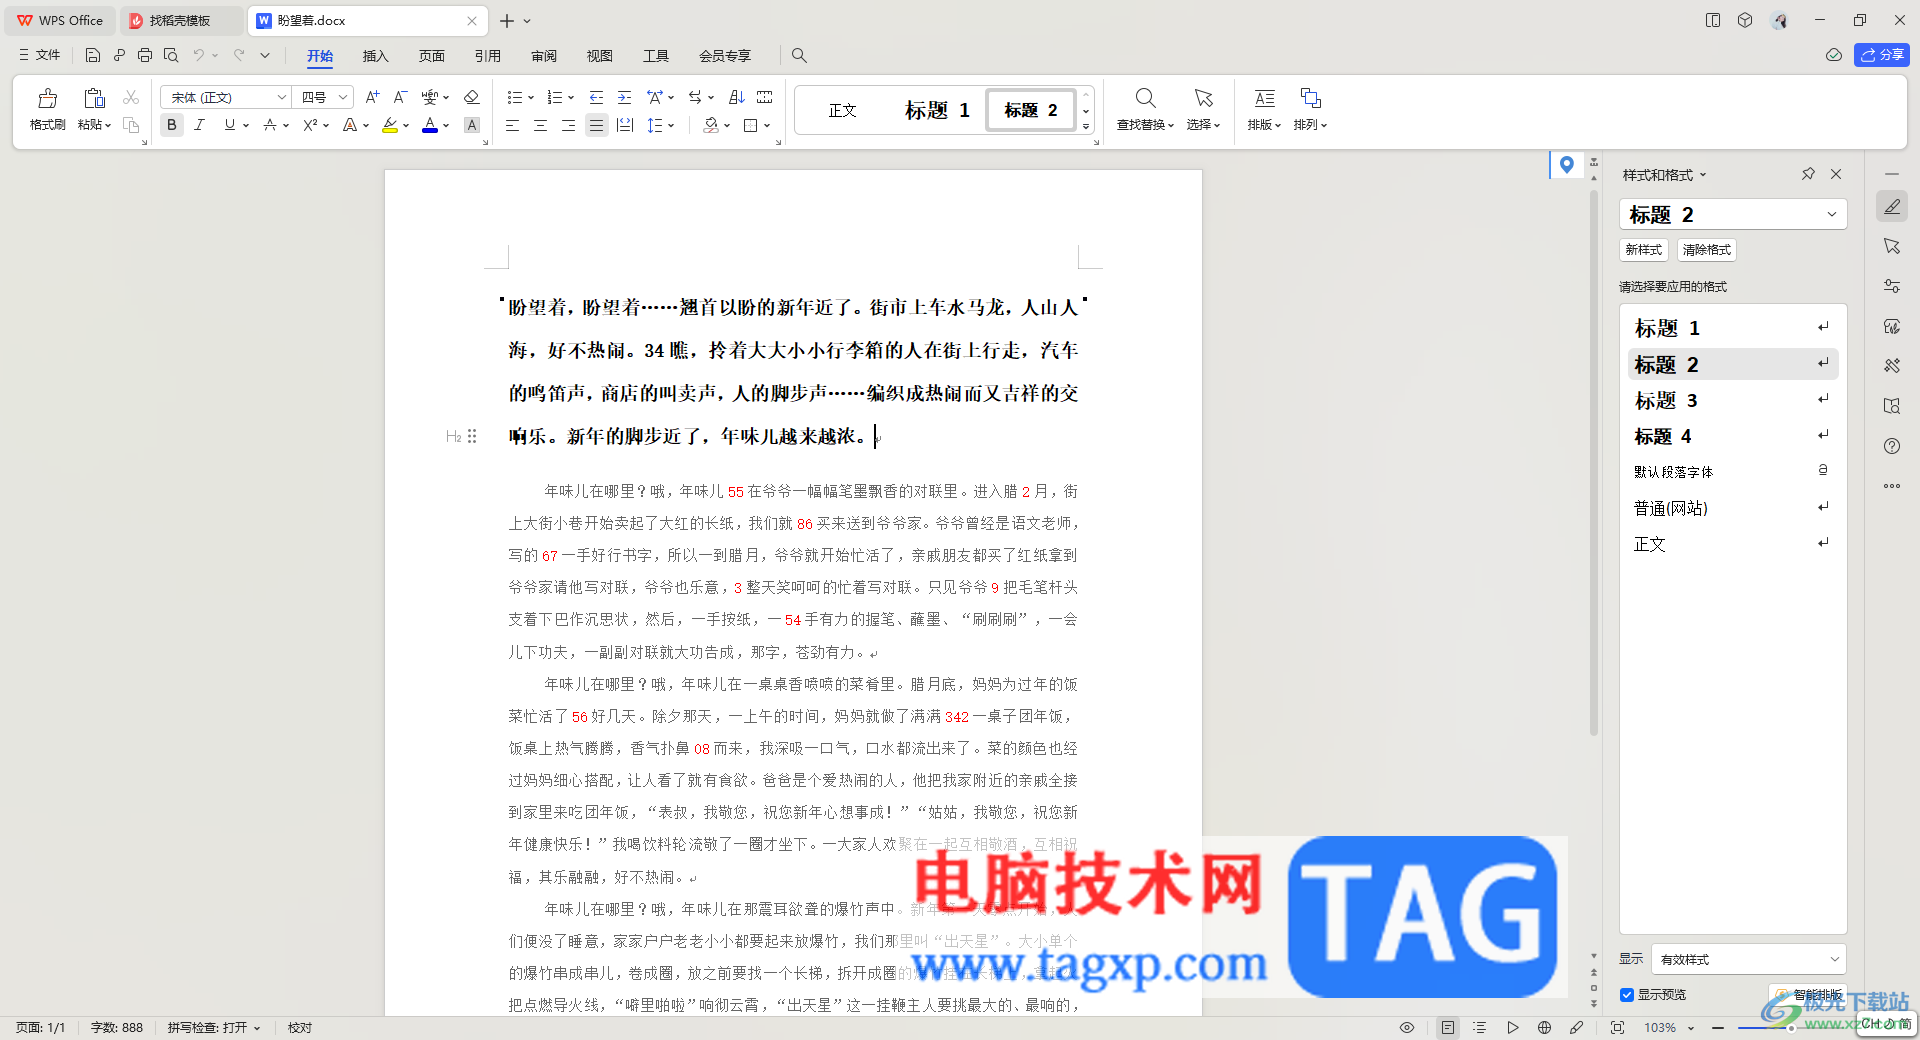1920x1040 pixels.
Task: Toggle Spell Check (拼写检查) status item
Action: click(214, 1027)
